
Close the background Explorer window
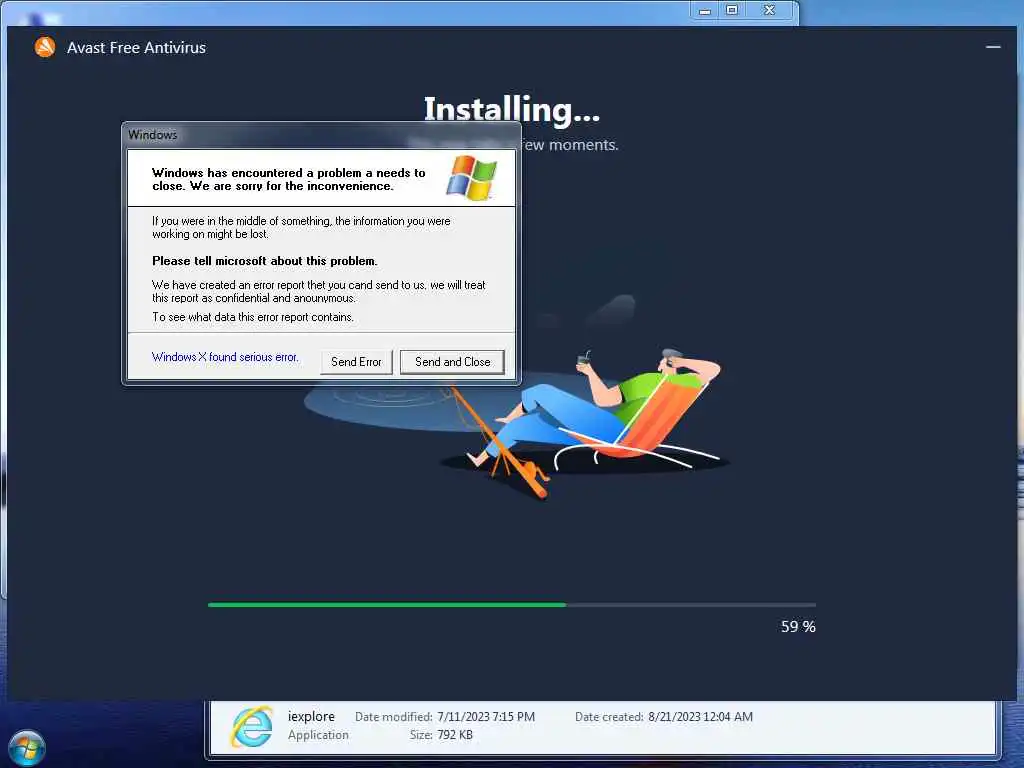(769, 10)
